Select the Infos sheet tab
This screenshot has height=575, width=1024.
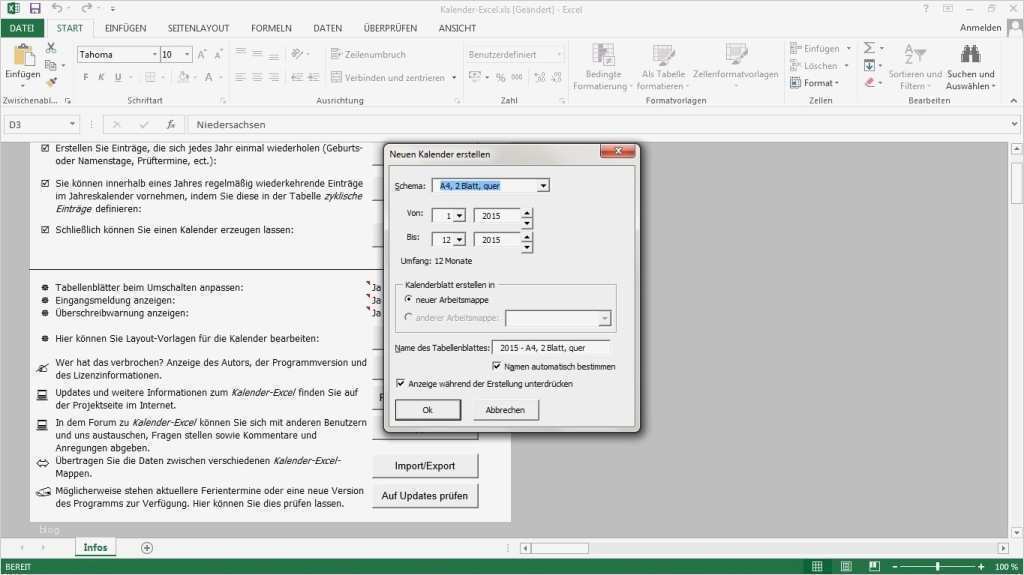point(95,548)
